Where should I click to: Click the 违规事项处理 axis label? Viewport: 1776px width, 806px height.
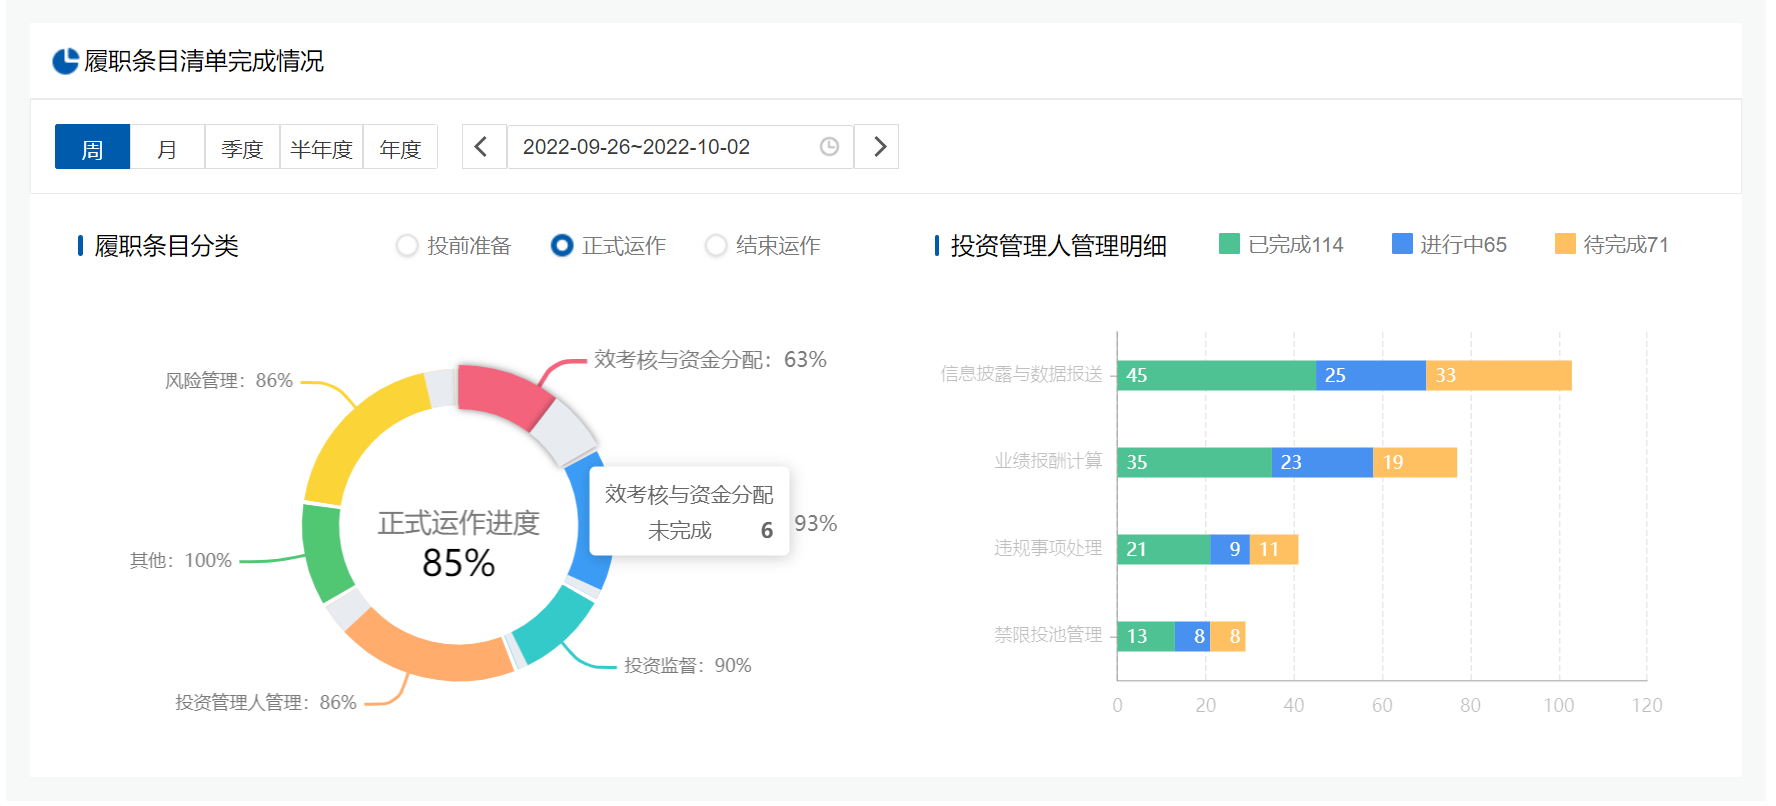1048,548
